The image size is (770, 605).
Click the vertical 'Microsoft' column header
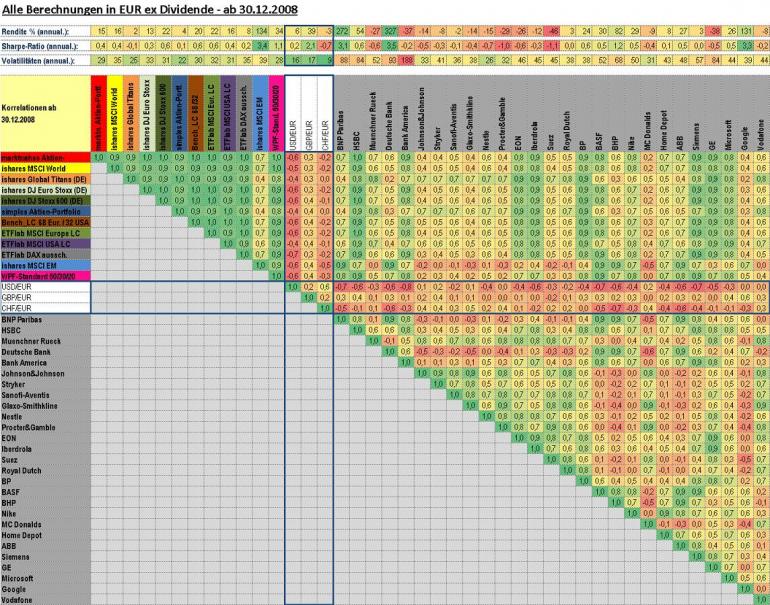pos(728,113)
